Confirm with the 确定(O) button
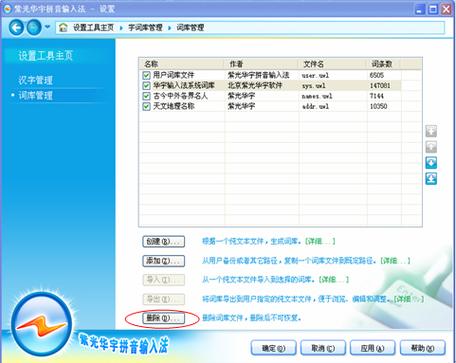Screen dimensions: 456x363 point(273,348)
